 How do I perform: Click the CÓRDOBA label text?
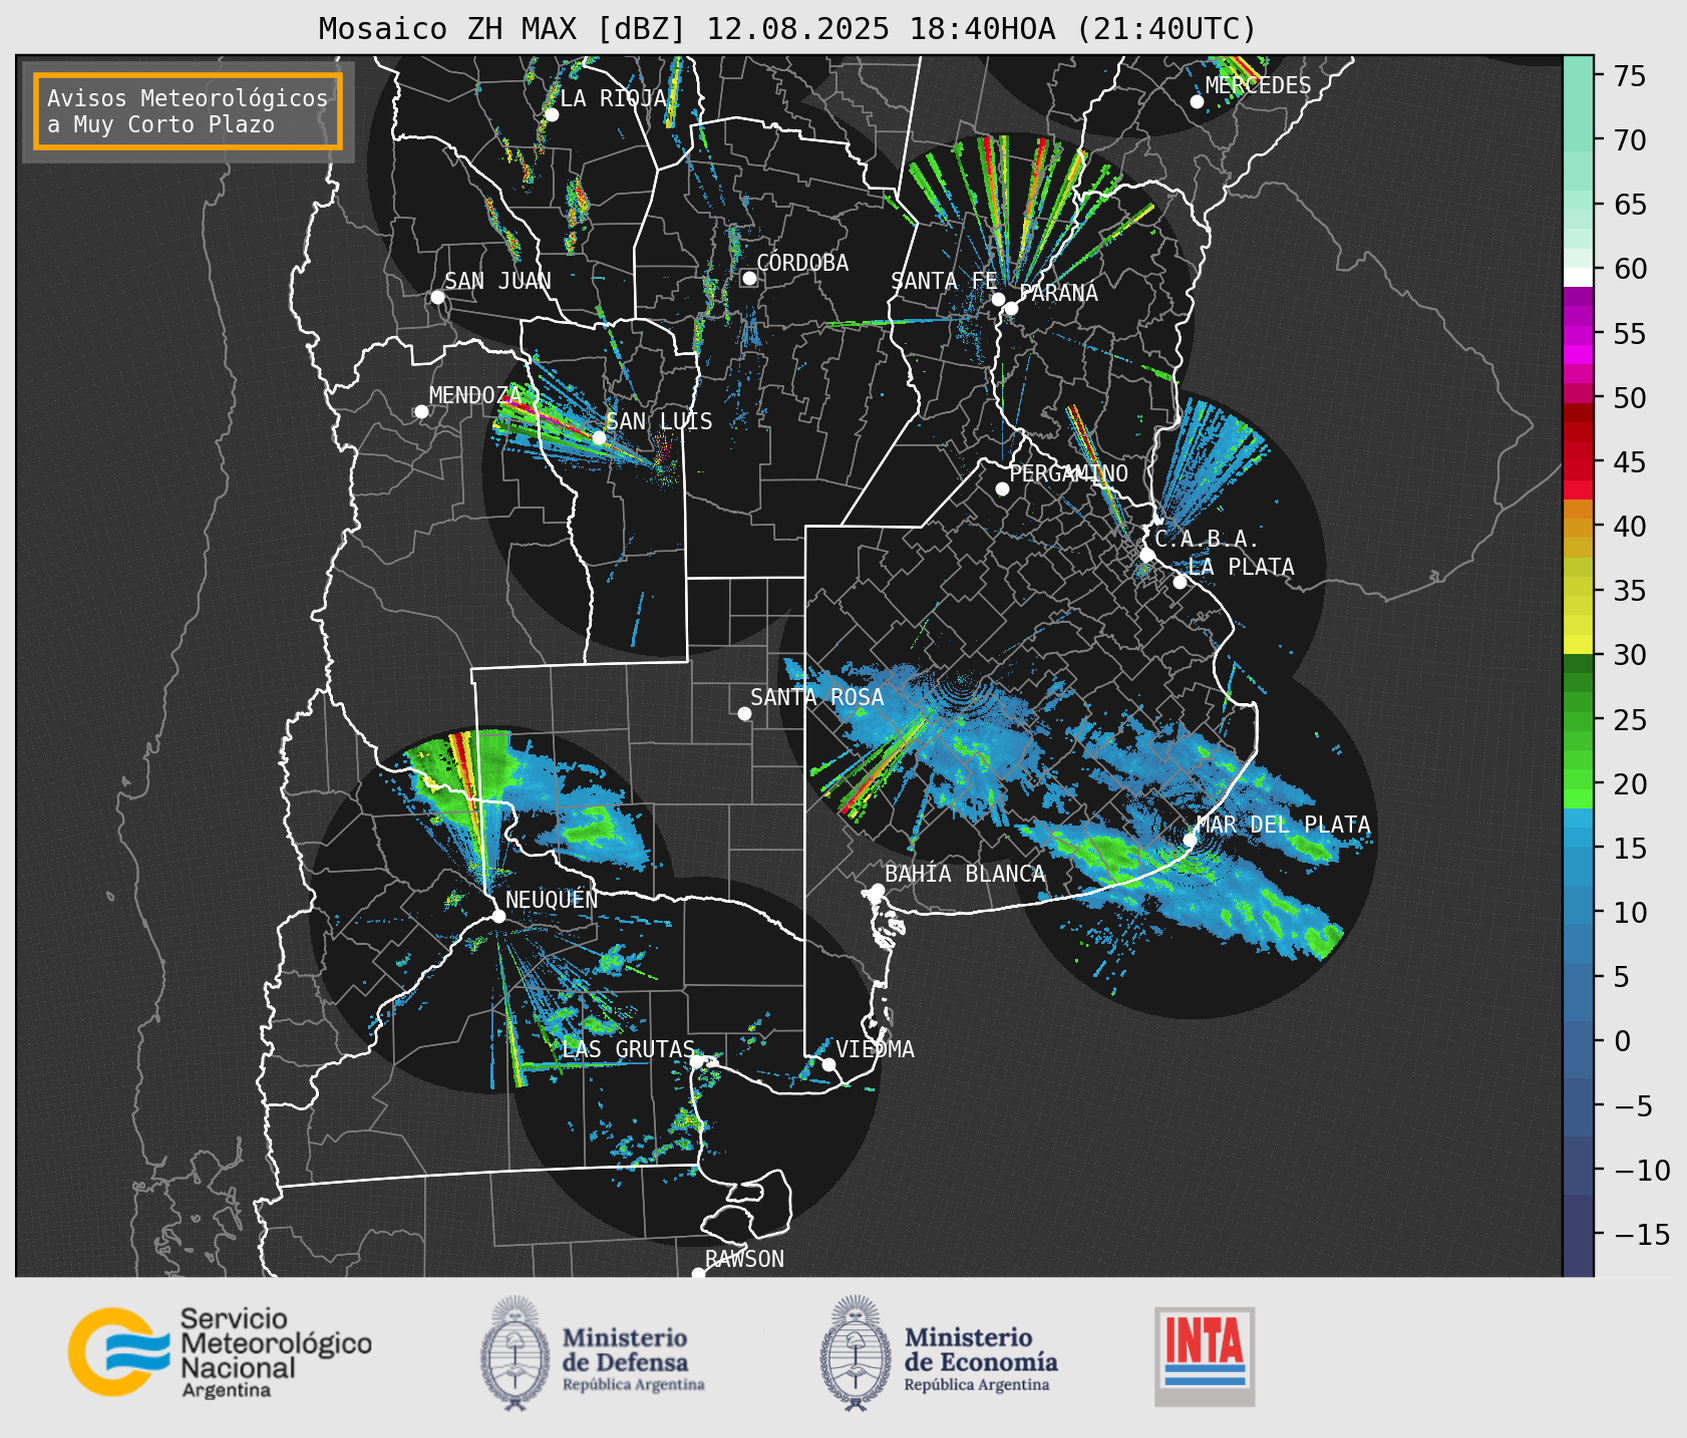802,262
